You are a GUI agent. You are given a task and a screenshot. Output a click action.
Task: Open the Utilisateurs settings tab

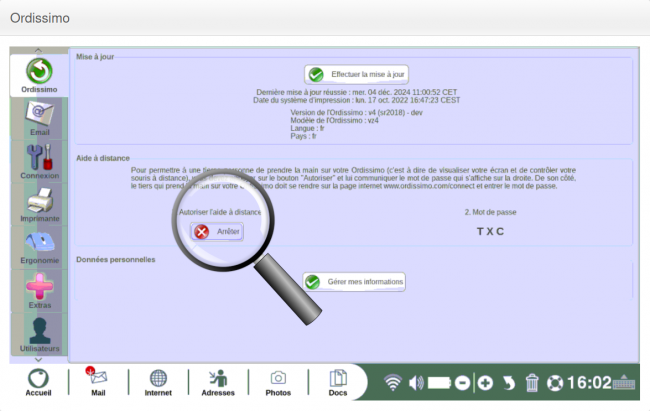[39, 334]
